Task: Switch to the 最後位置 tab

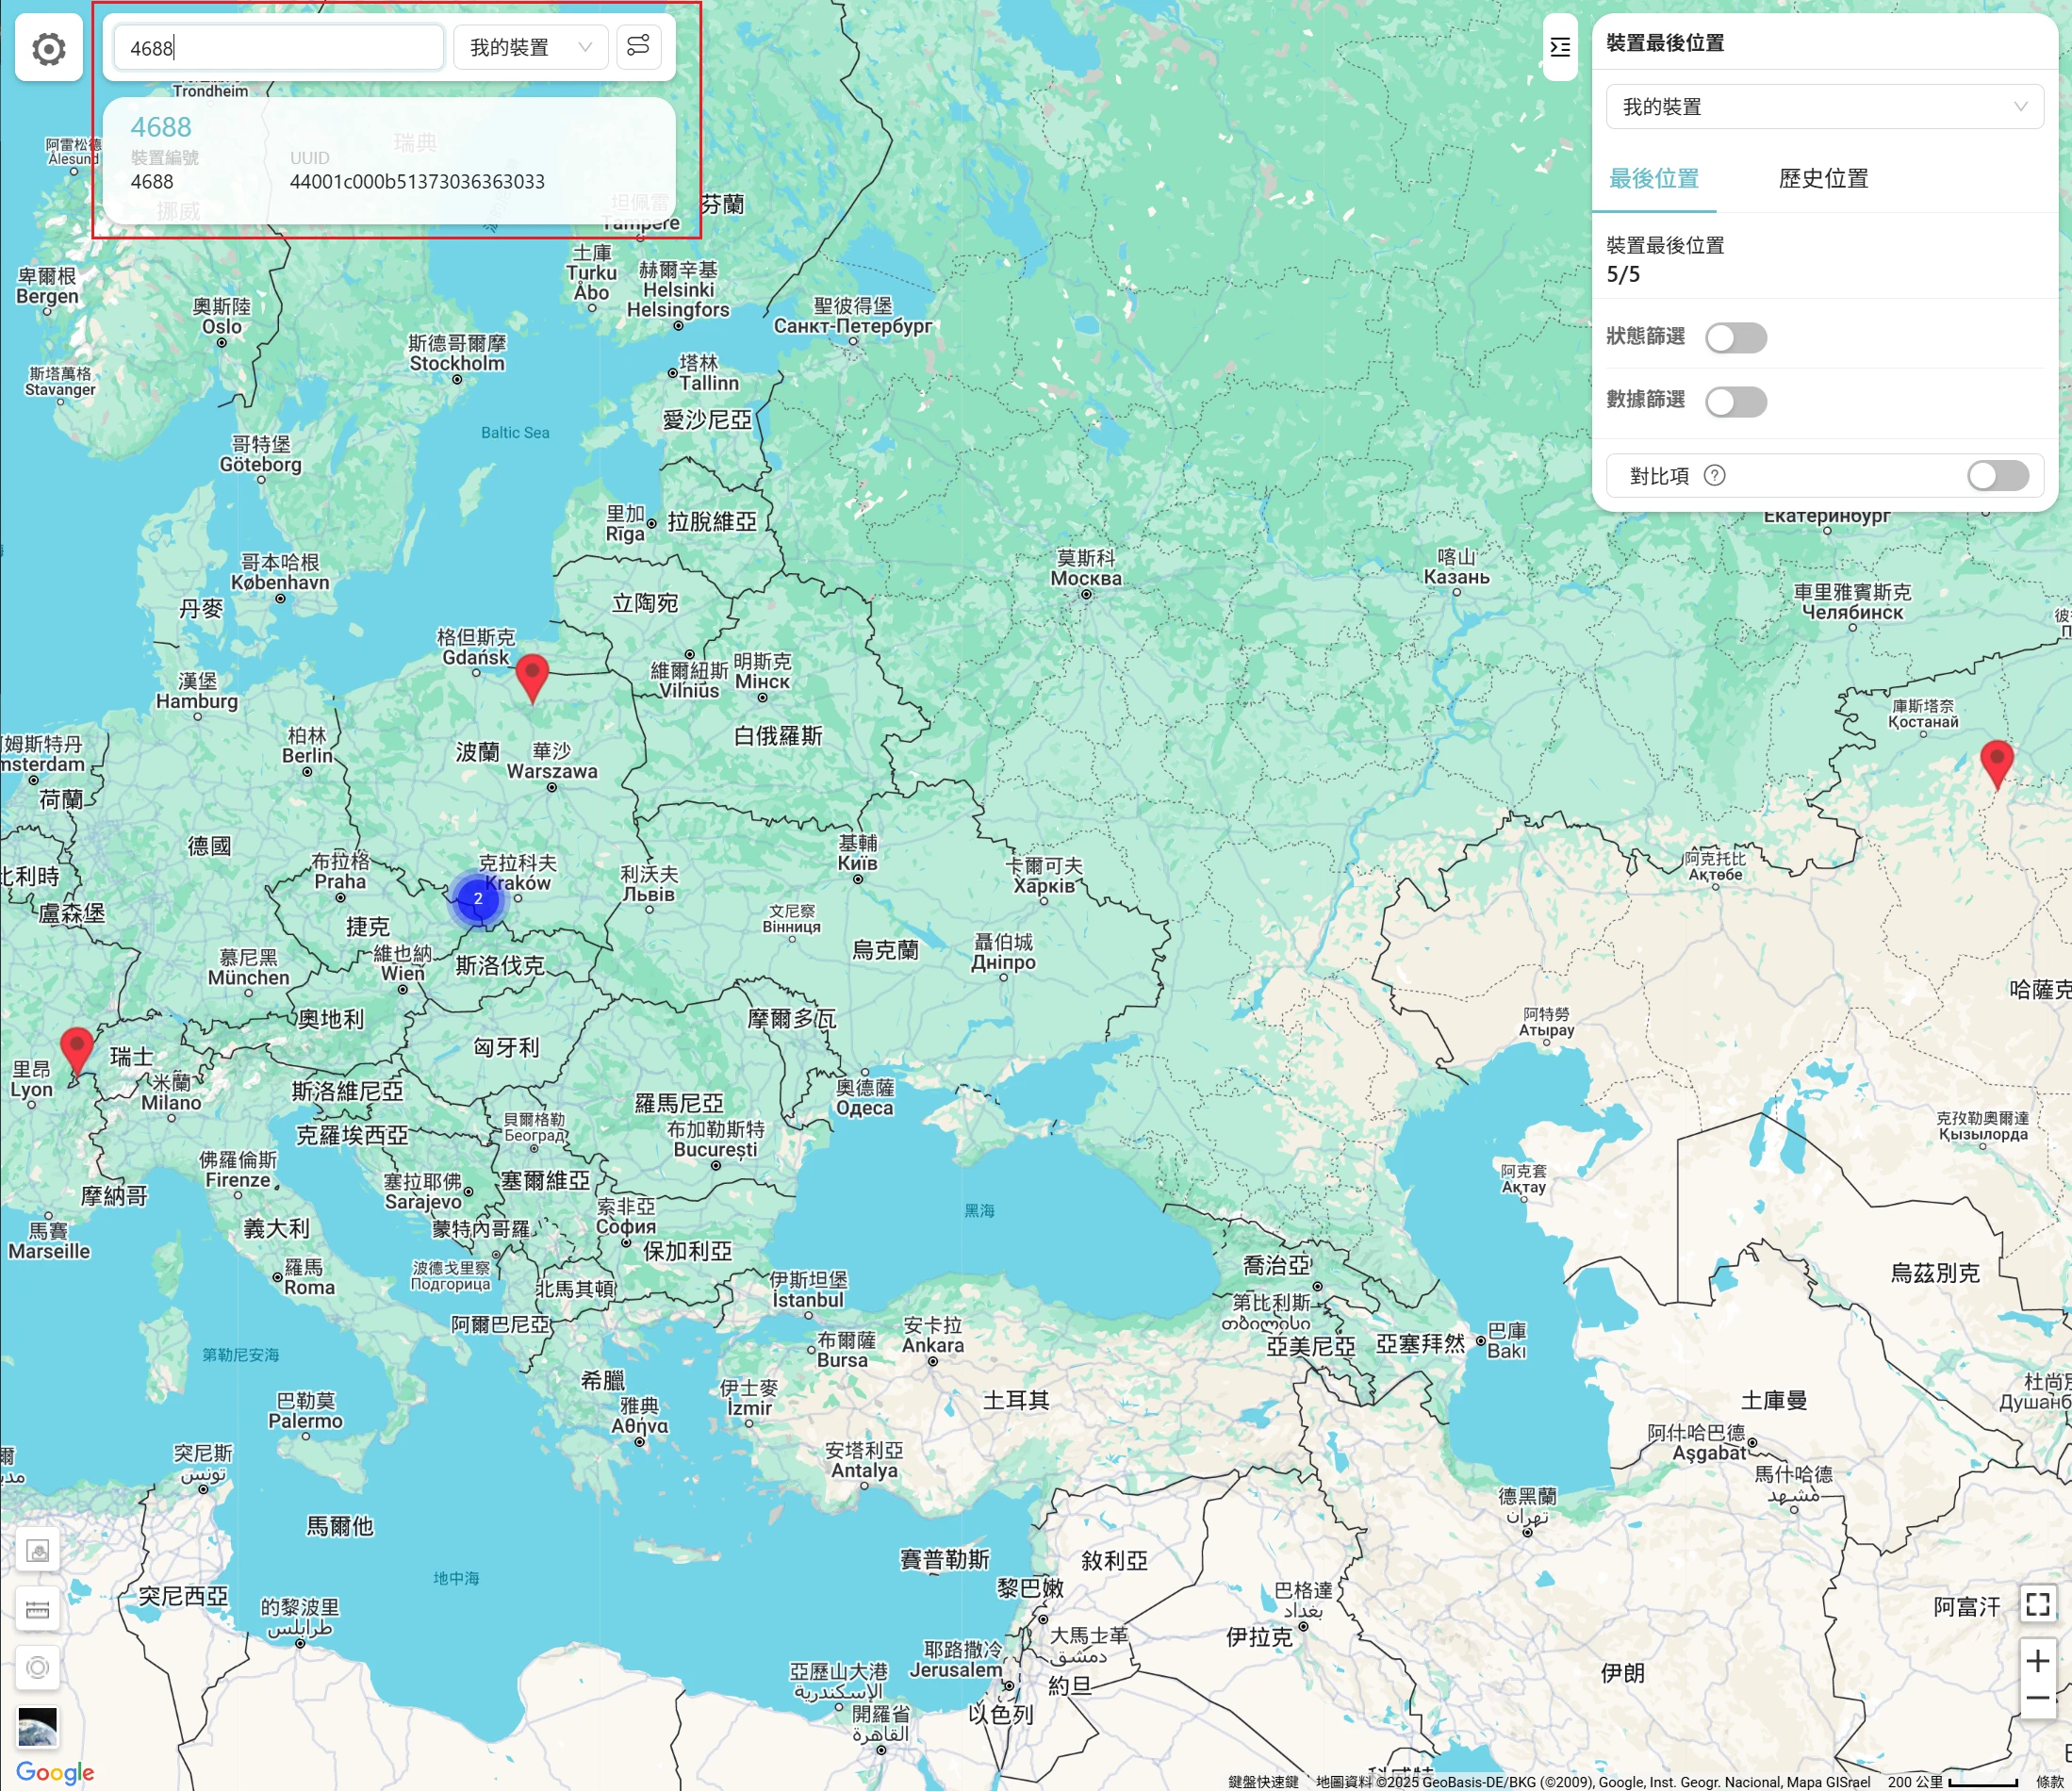Action: [x=1654, y=179]
